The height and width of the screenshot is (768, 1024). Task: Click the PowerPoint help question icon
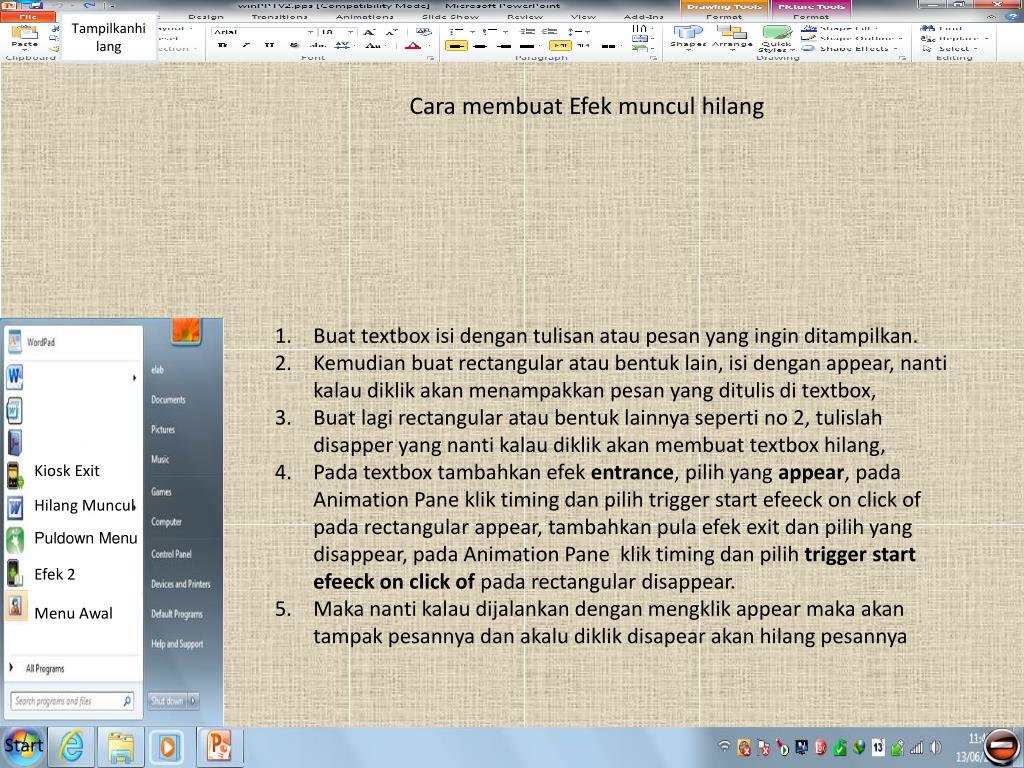(x=1012, y=16)
